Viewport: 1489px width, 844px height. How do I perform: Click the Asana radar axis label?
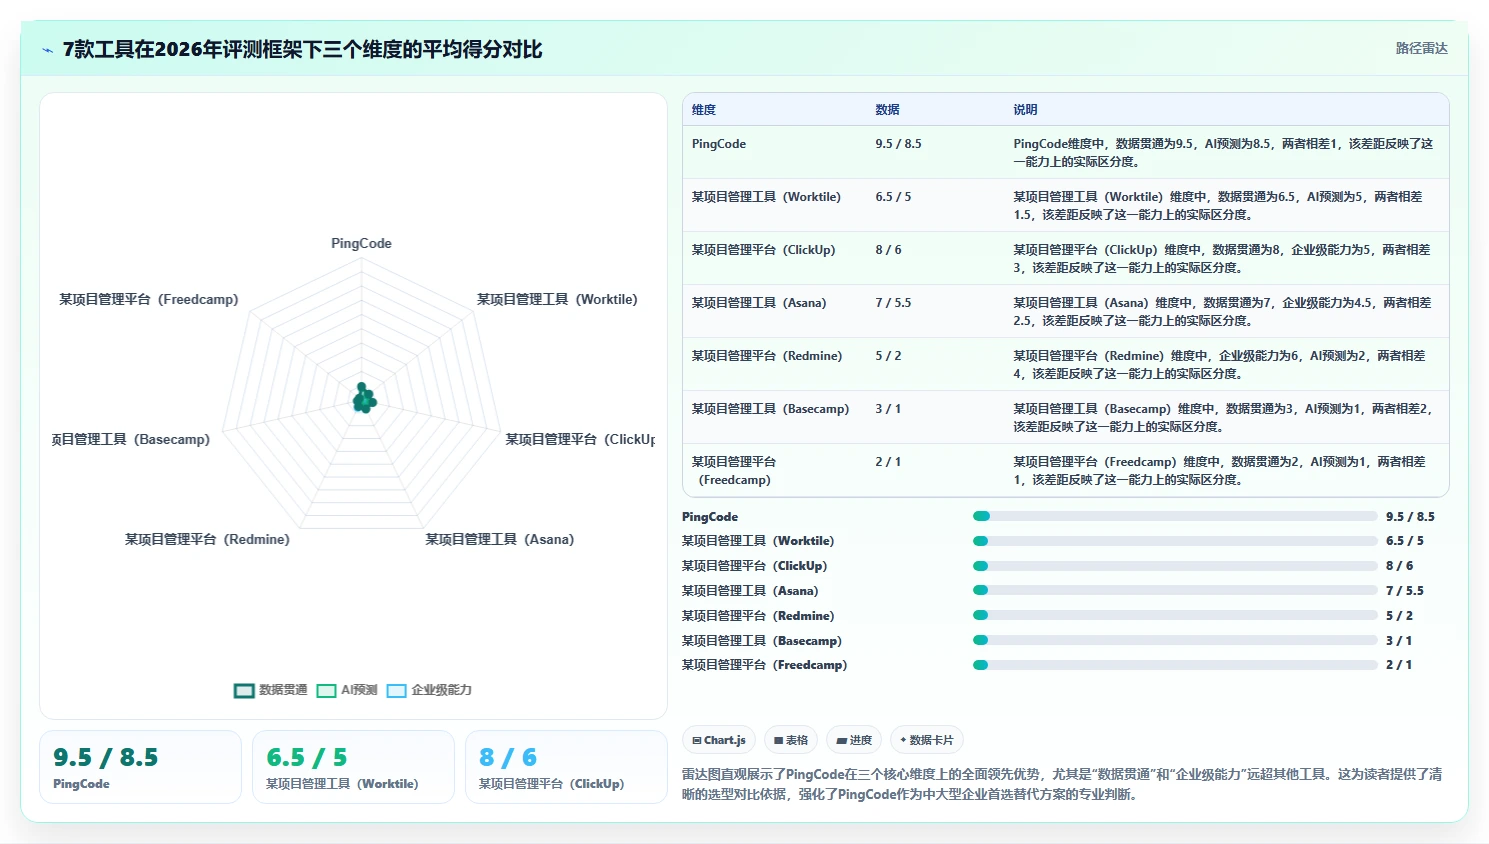500,540
